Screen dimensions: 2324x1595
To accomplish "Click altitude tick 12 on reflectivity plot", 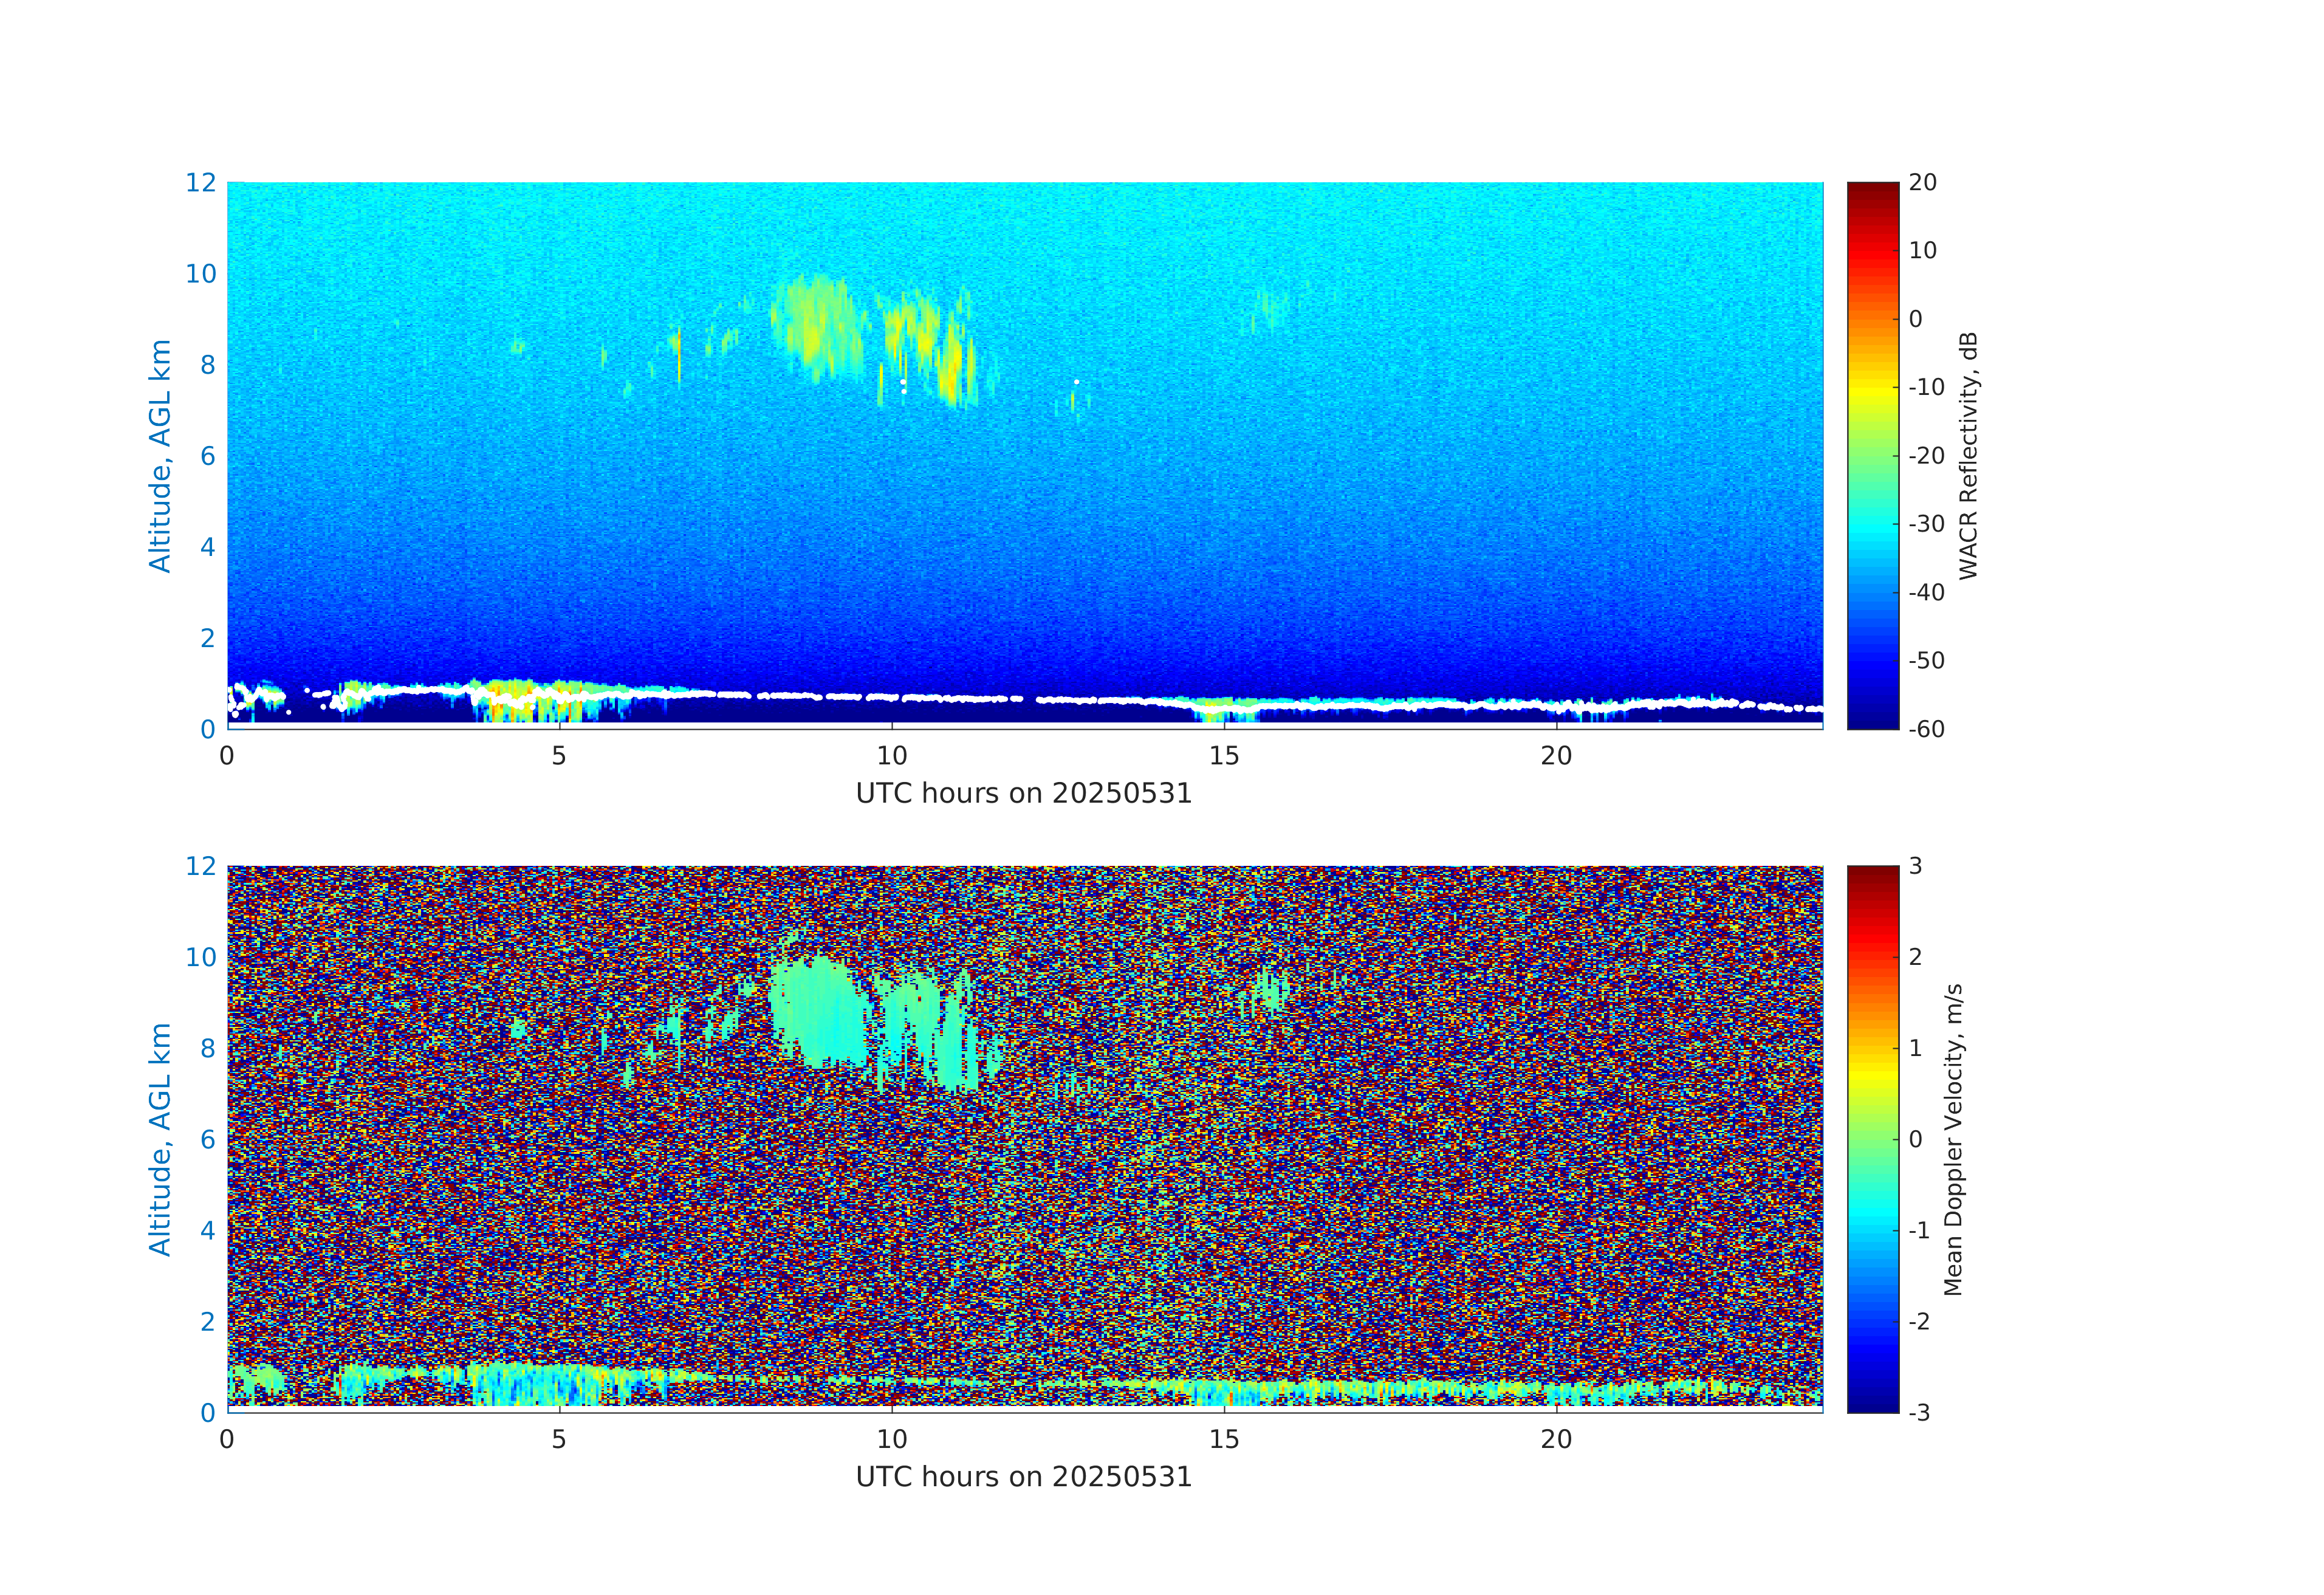I will click(201, 183).
